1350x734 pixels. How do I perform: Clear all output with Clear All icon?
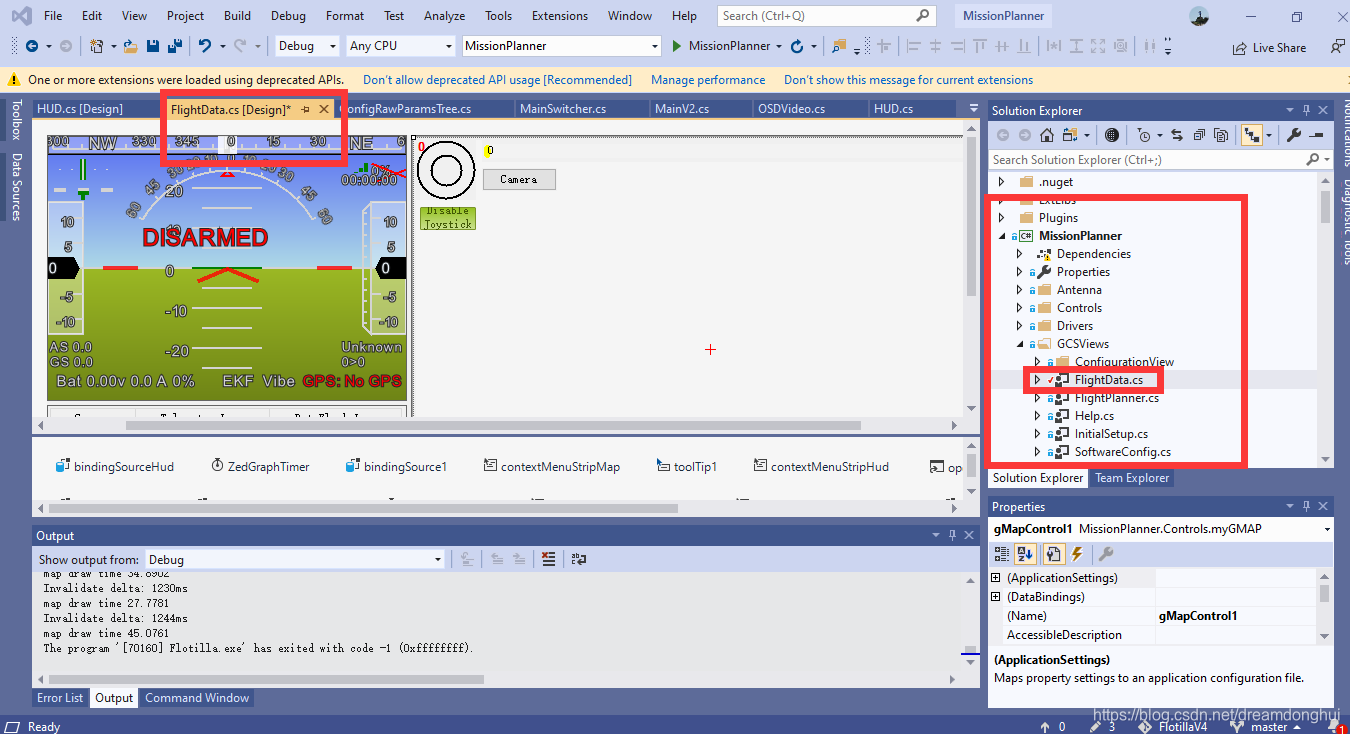pyautogui.click(x=548, y=559)
